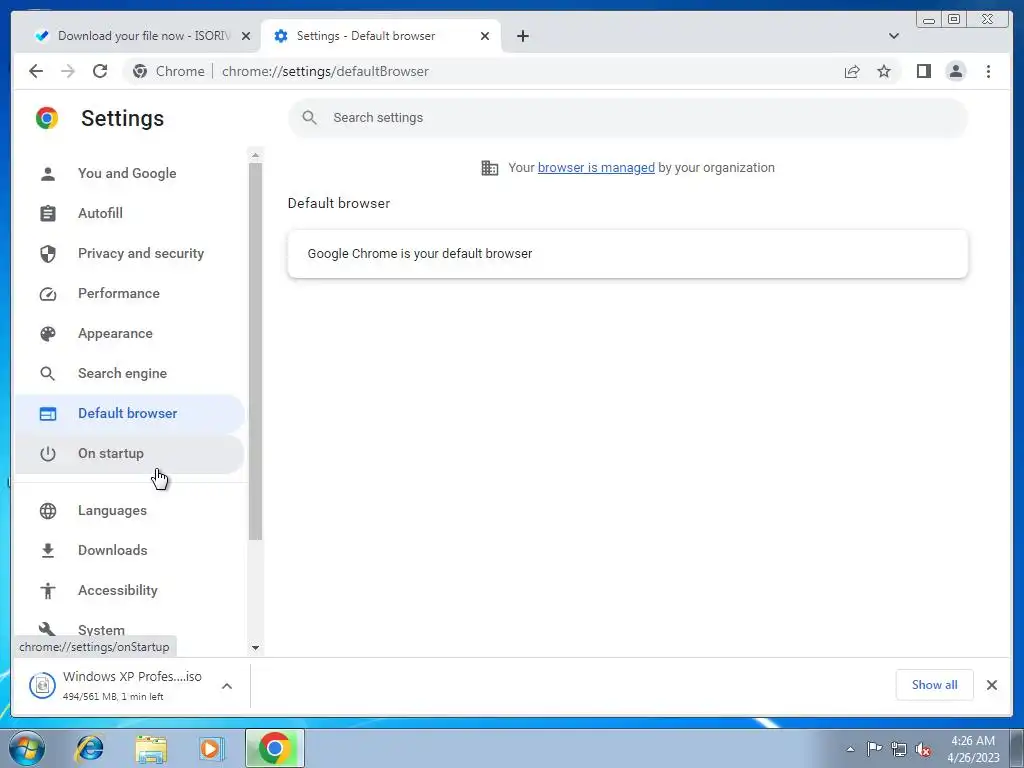Click the sidebar scrollbar up arrow

coord(255,155)
